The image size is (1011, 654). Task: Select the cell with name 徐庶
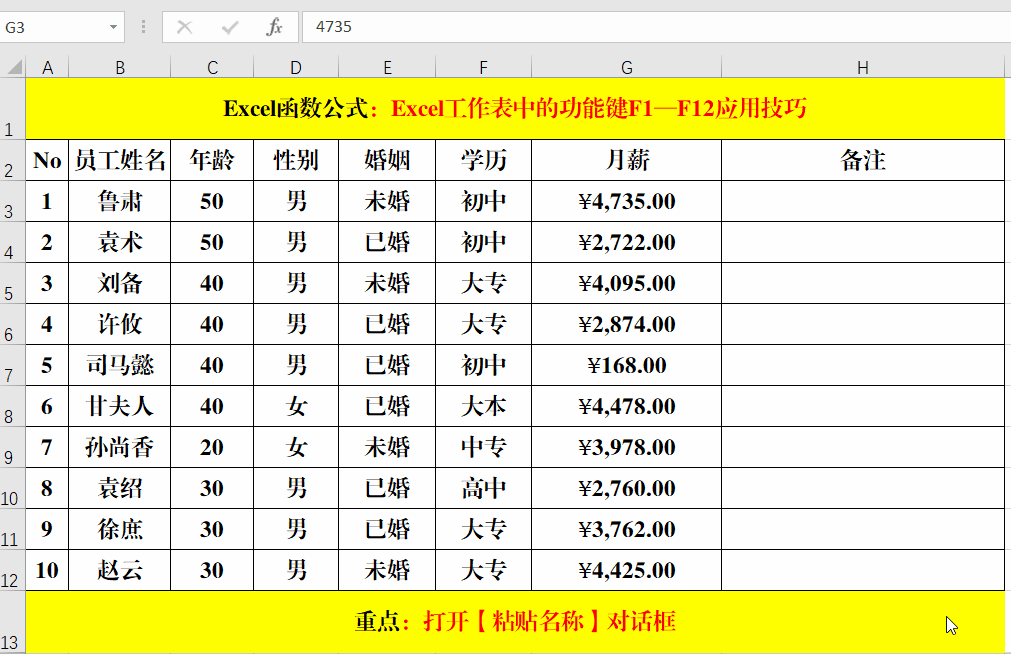point(120,530)
